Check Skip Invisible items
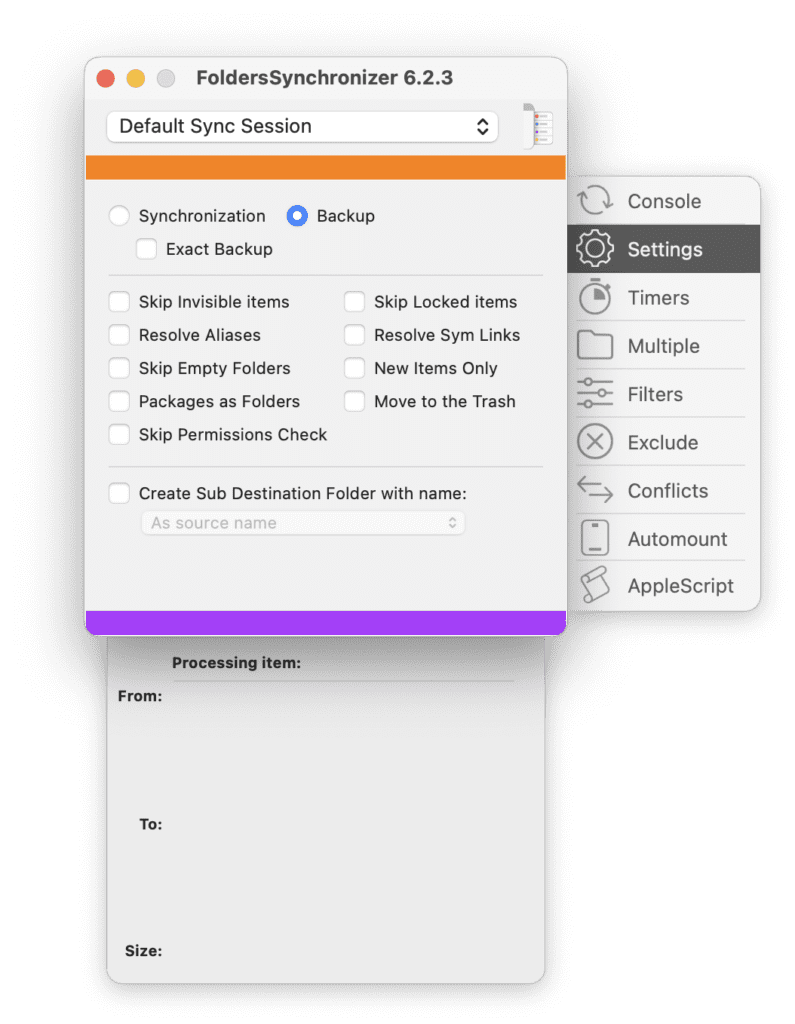Image resolution: width=795 pixels, height=1024 pixels. (119, 302)
